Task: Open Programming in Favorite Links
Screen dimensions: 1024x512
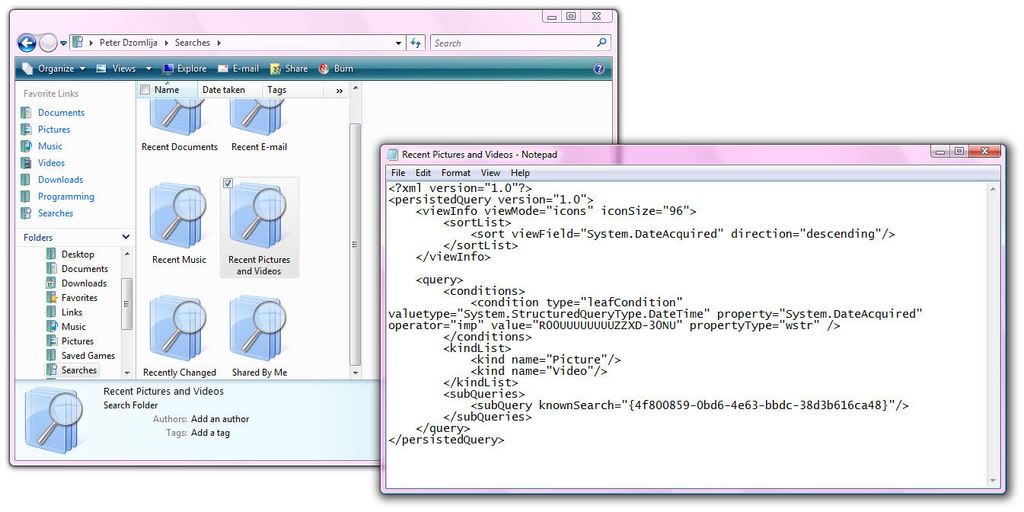Action: pos(66,197)
